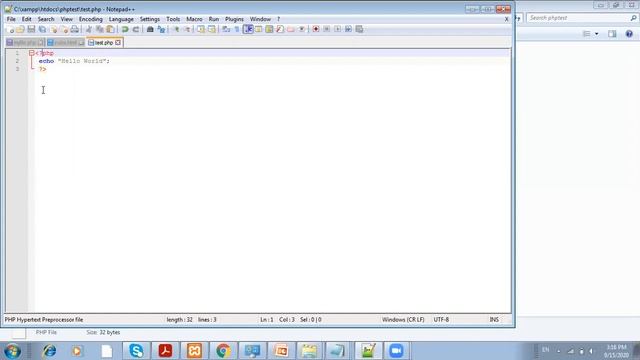Toggle synchronized horizontal scrolling icon
This screenshot has width=640, height=360.
click(x=211, y=29)
